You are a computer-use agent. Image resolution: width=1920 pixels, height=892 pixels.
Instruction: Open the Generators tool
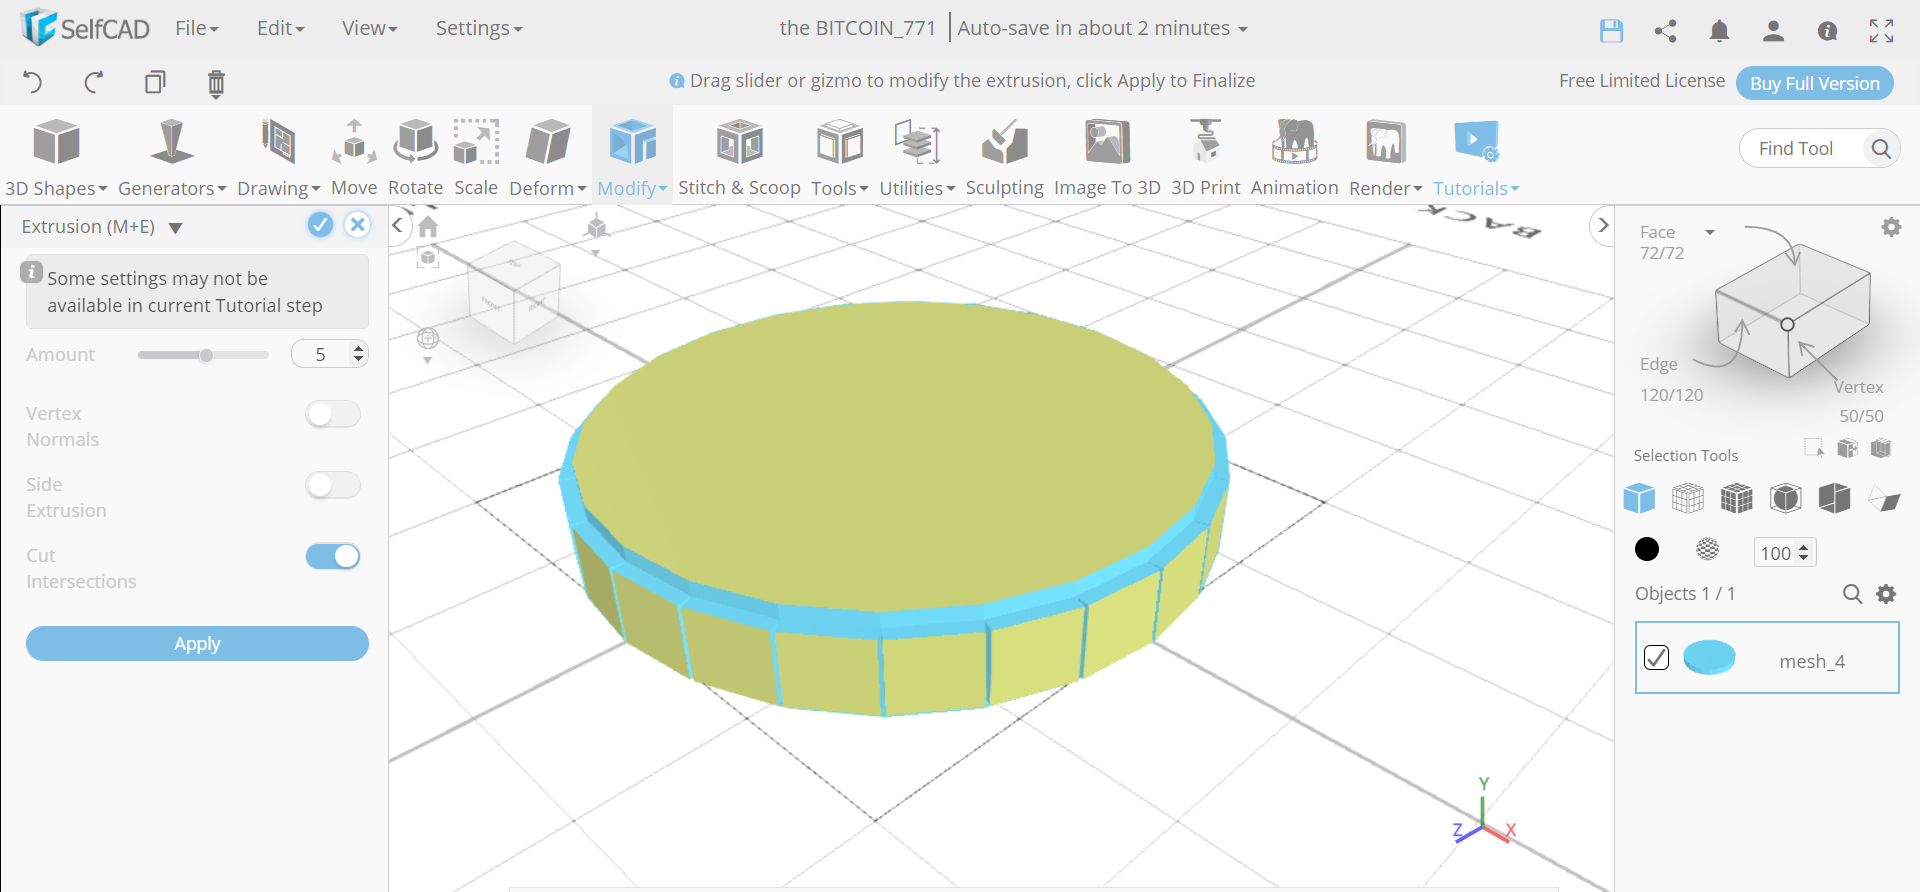tap(172, 157)
